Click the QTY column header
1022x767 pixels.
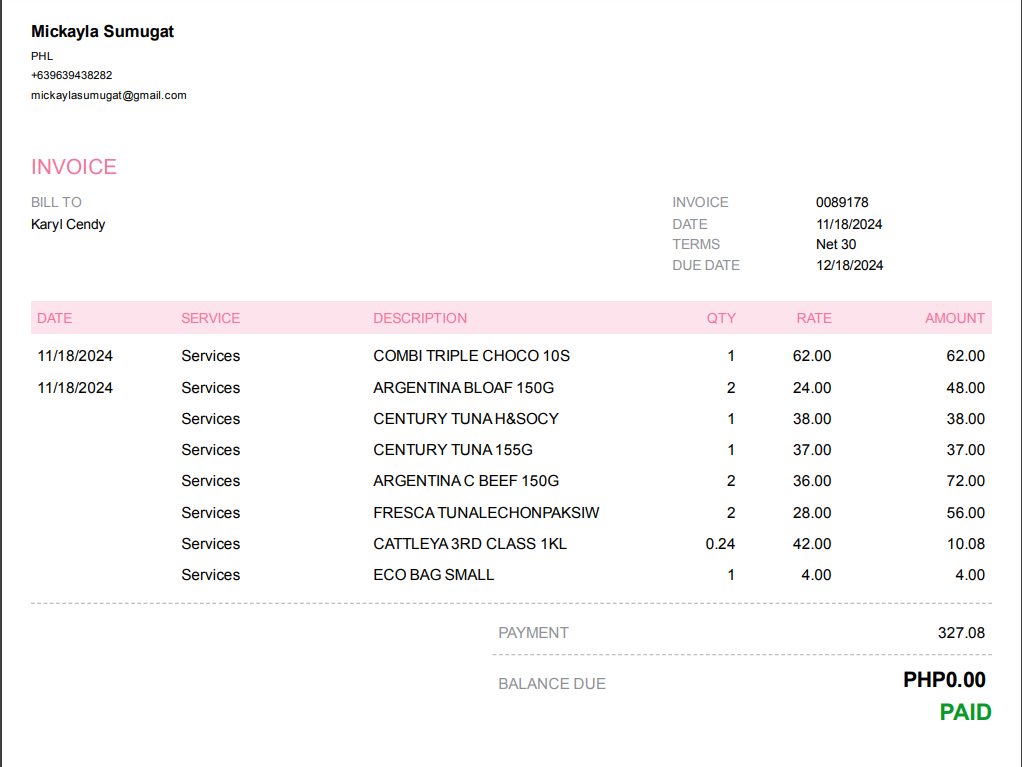(x=721, y=318)
